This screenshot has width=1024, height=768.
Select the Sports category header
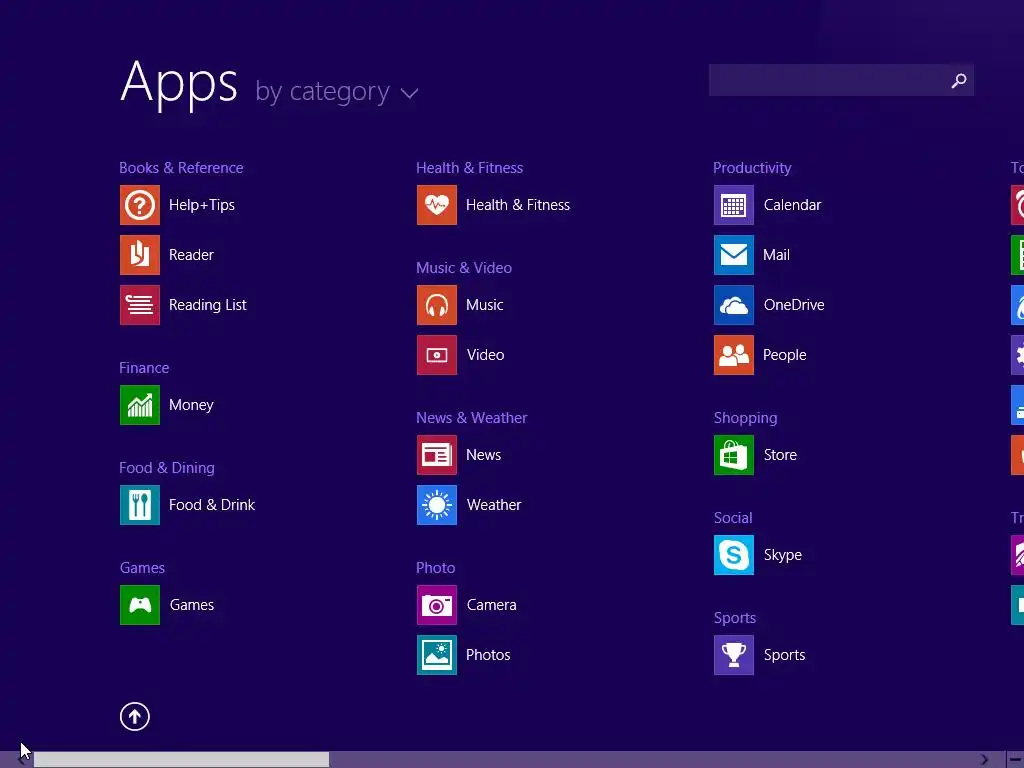735,618
